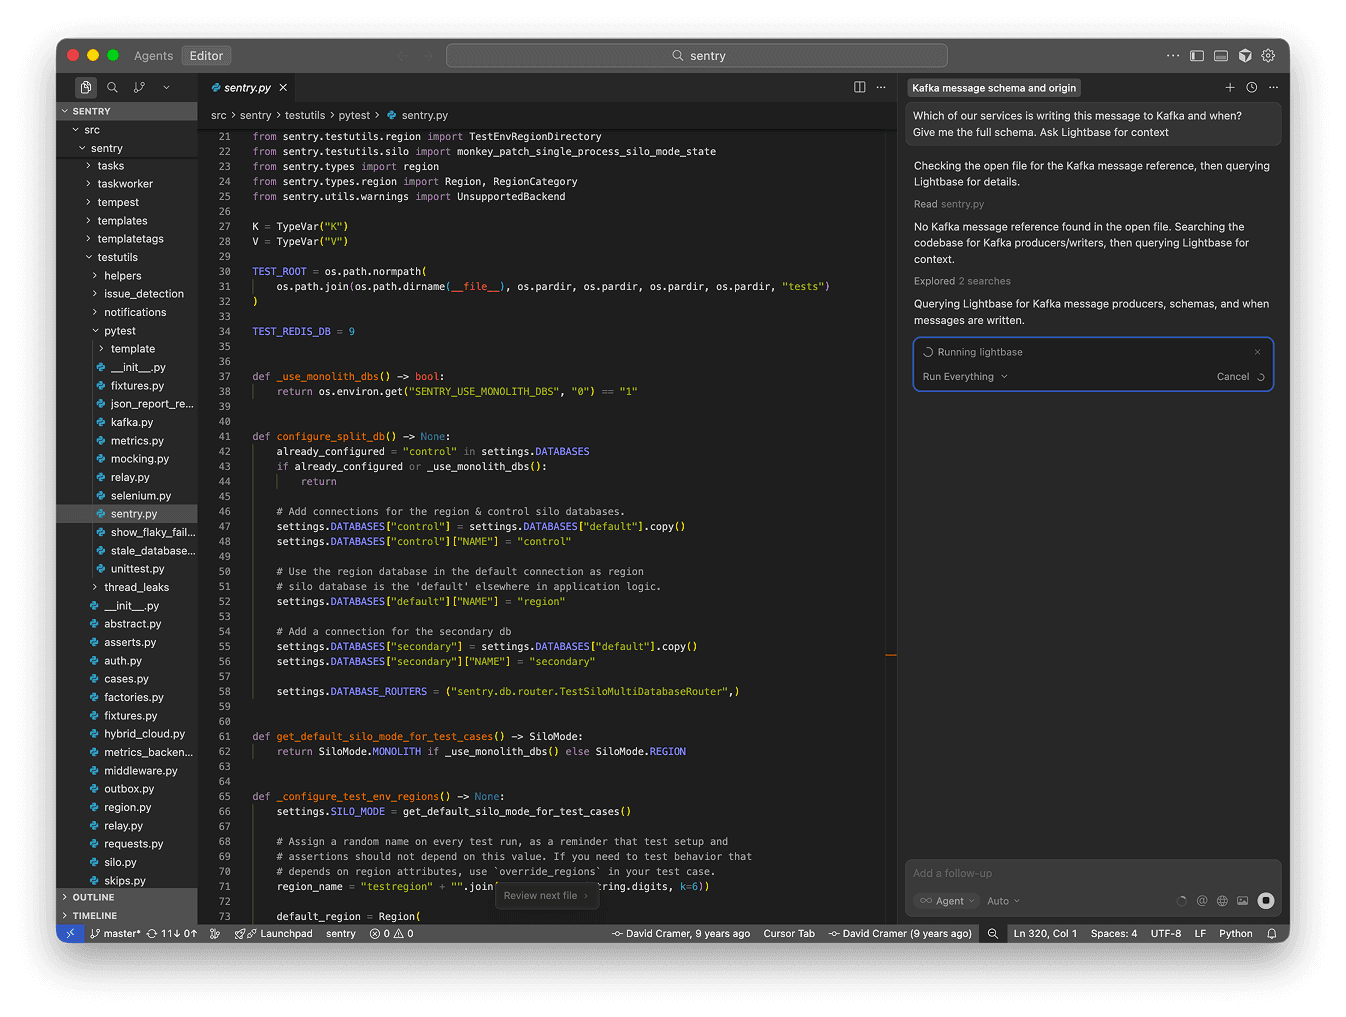Open the Explorer files view icon
The height and width of the screenshot is (1017, 1346).
(x=86, y=88)
